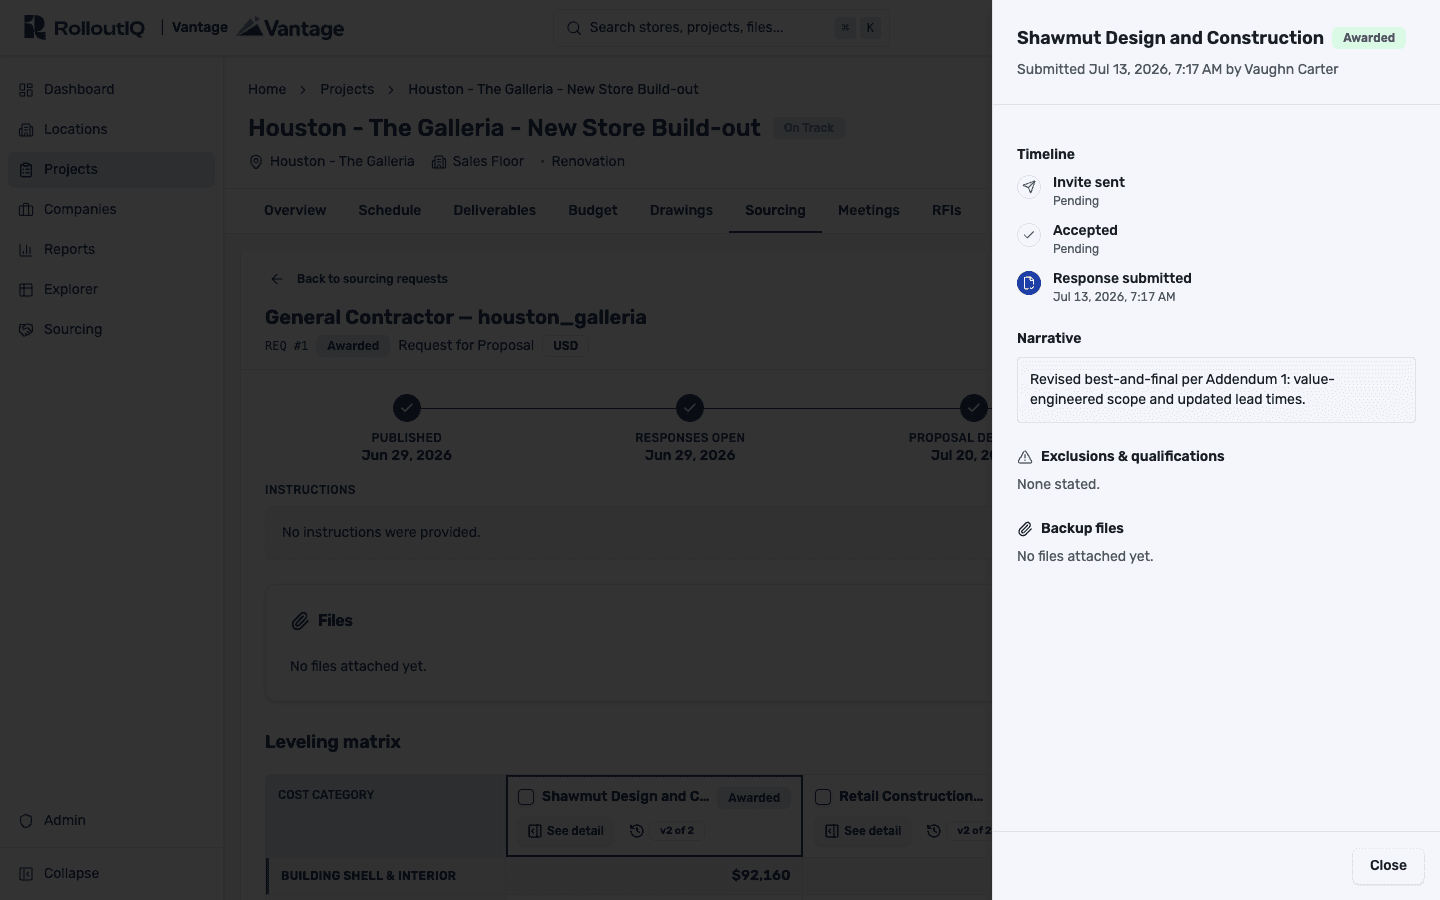Click the Backup files paperclip icon
Screen dimensions: 1440x900
pos(1025,529)
